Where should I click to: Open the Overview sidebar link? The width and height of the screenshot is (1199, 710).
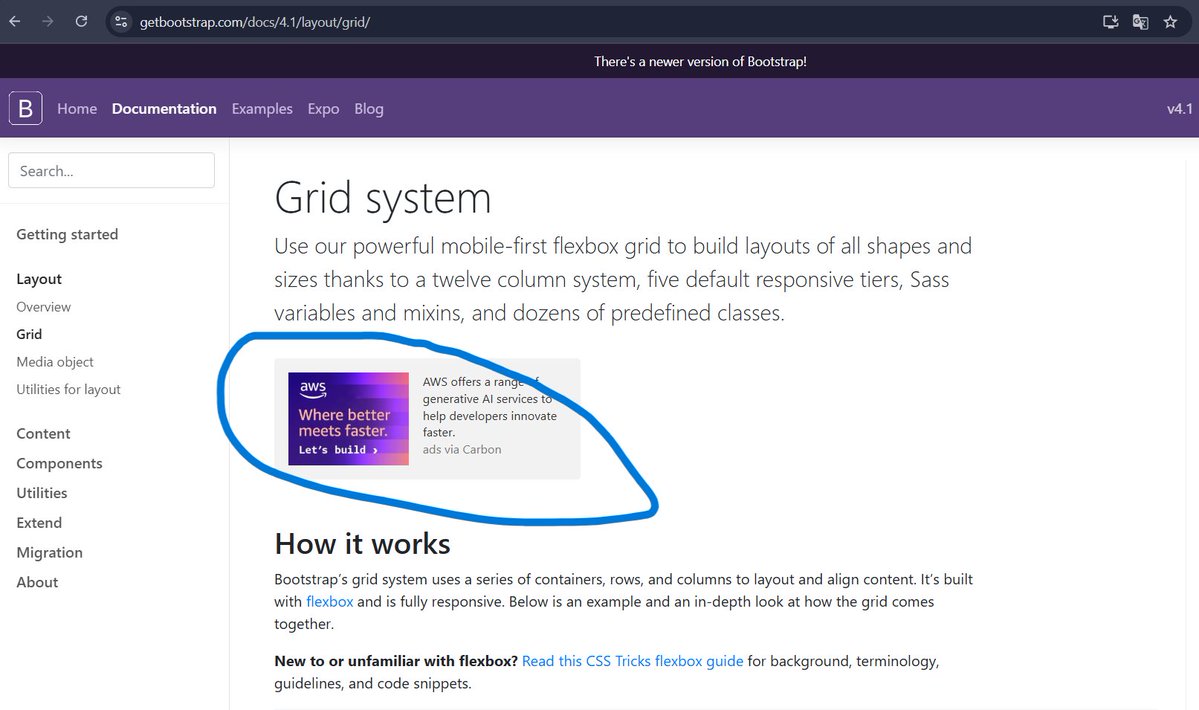click(44, 306)
